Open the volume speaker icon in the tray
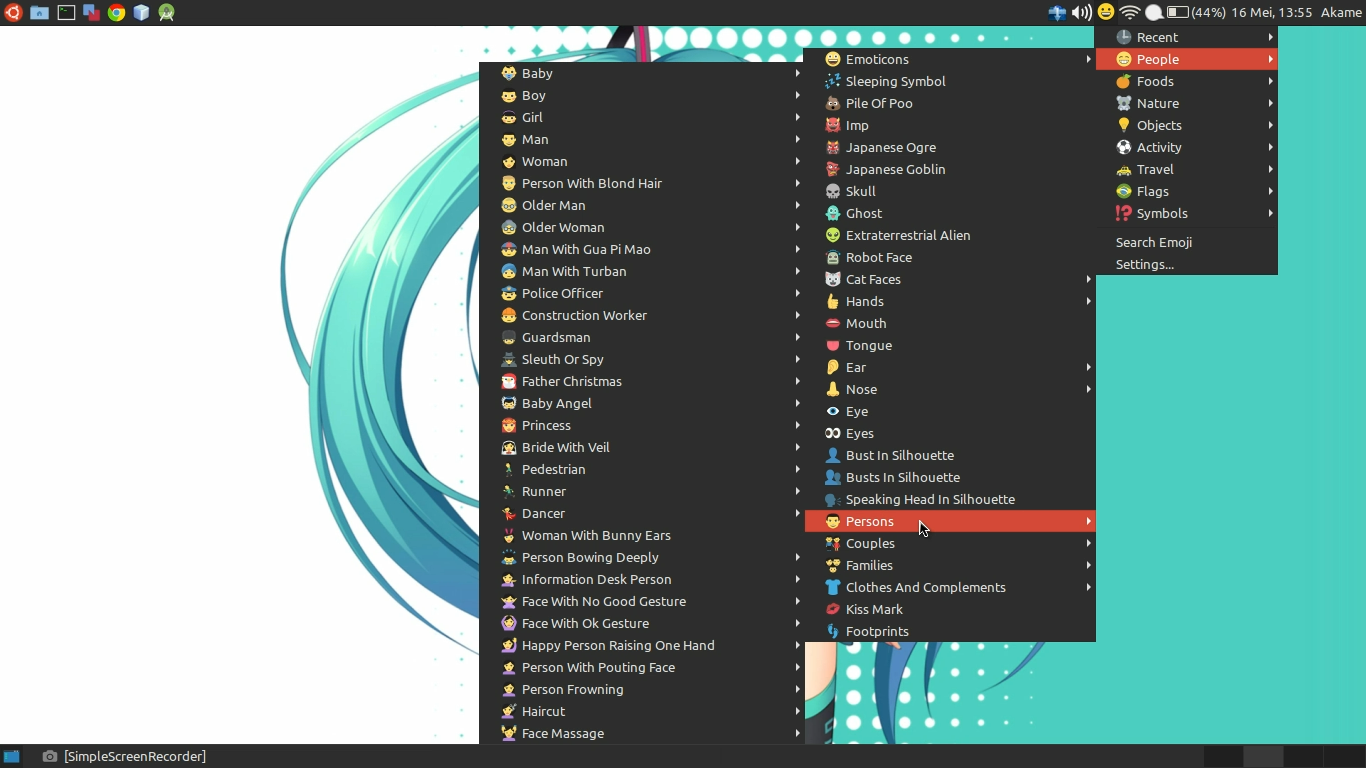The image size is (1366, 768). (1082, 12)
